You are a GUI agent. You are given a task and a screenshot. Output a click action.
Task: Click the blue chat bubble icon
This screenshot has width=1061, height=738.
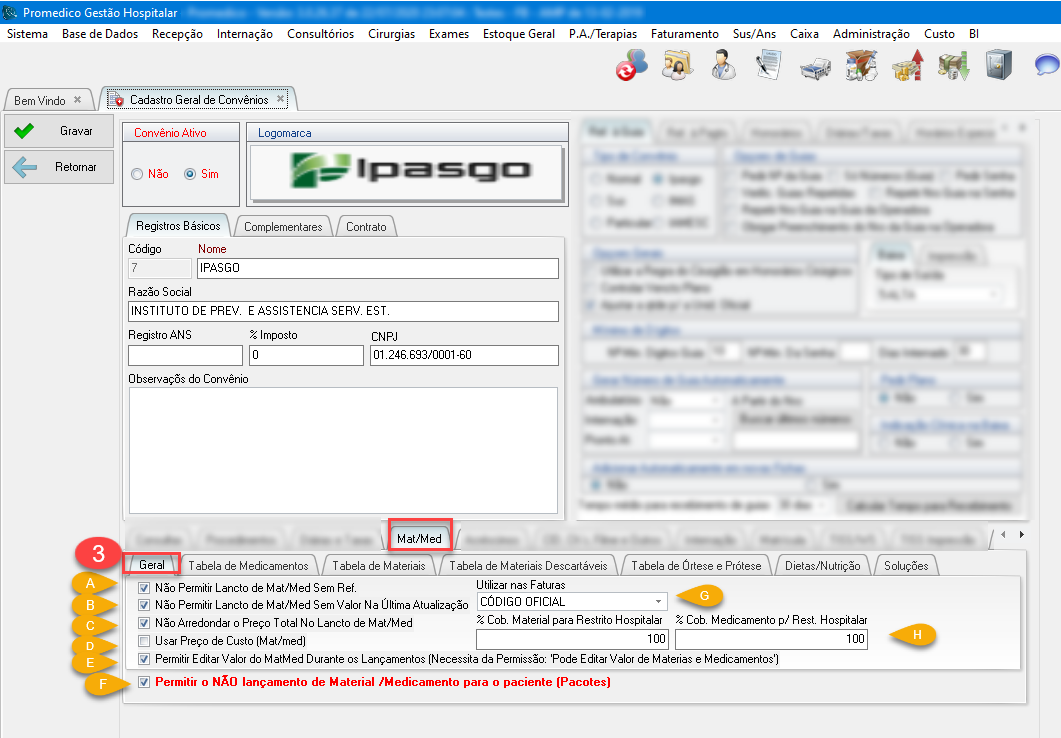pos(1045,66)
